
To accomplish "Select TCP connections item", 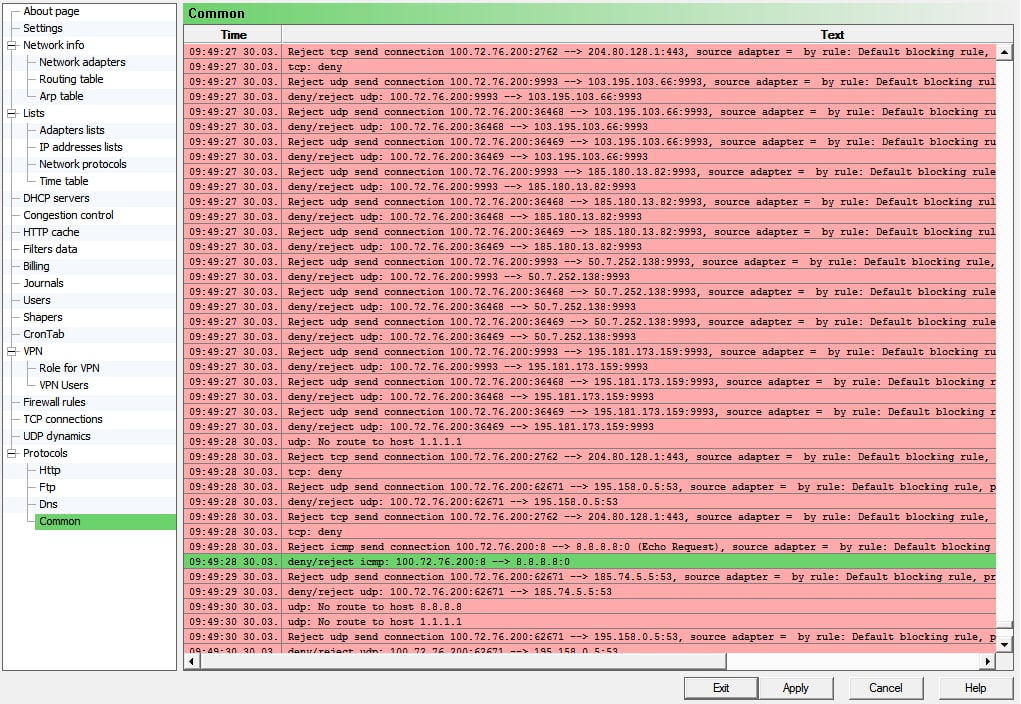I will tap(63, 419).
